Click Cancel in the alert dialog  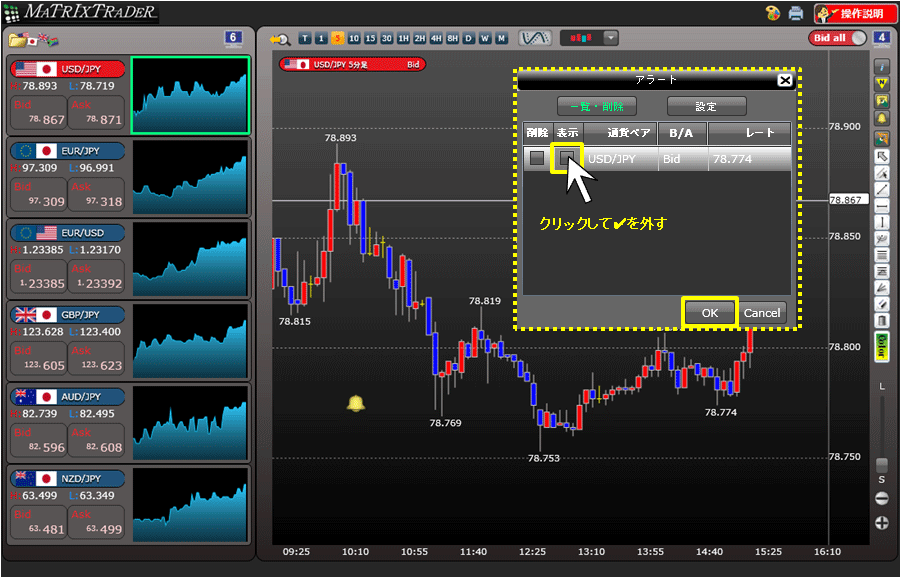tap(762, 313)
